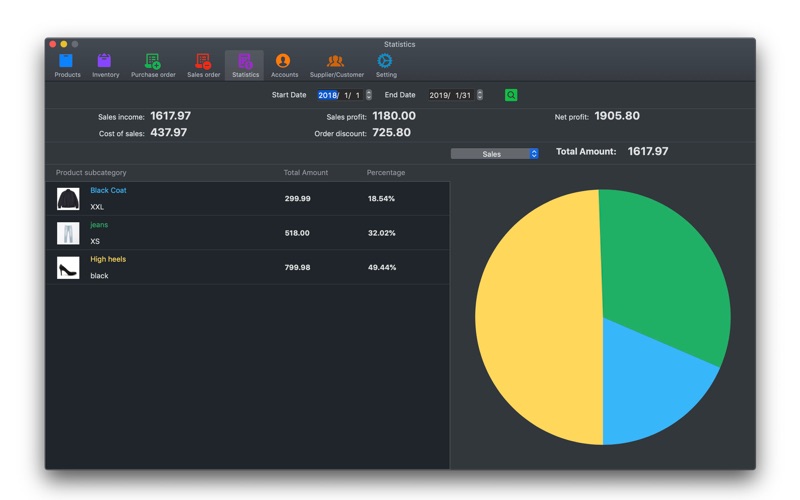Minimize the window with yellow button
The width and height of the screenshot is (800, 500).
point(64,44)
